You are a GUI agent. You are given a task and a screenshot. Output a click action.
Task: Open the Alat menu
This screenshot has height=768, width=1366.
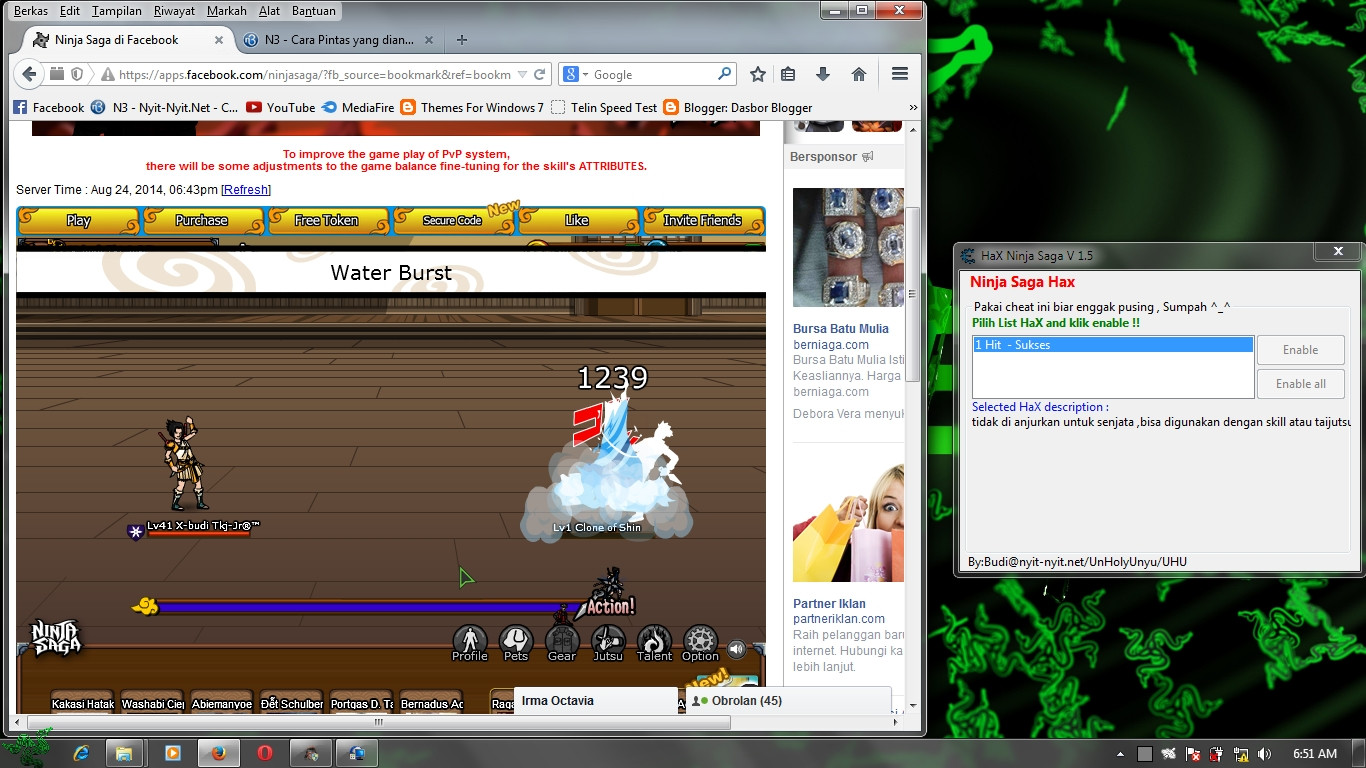click(x=269, y=11)
